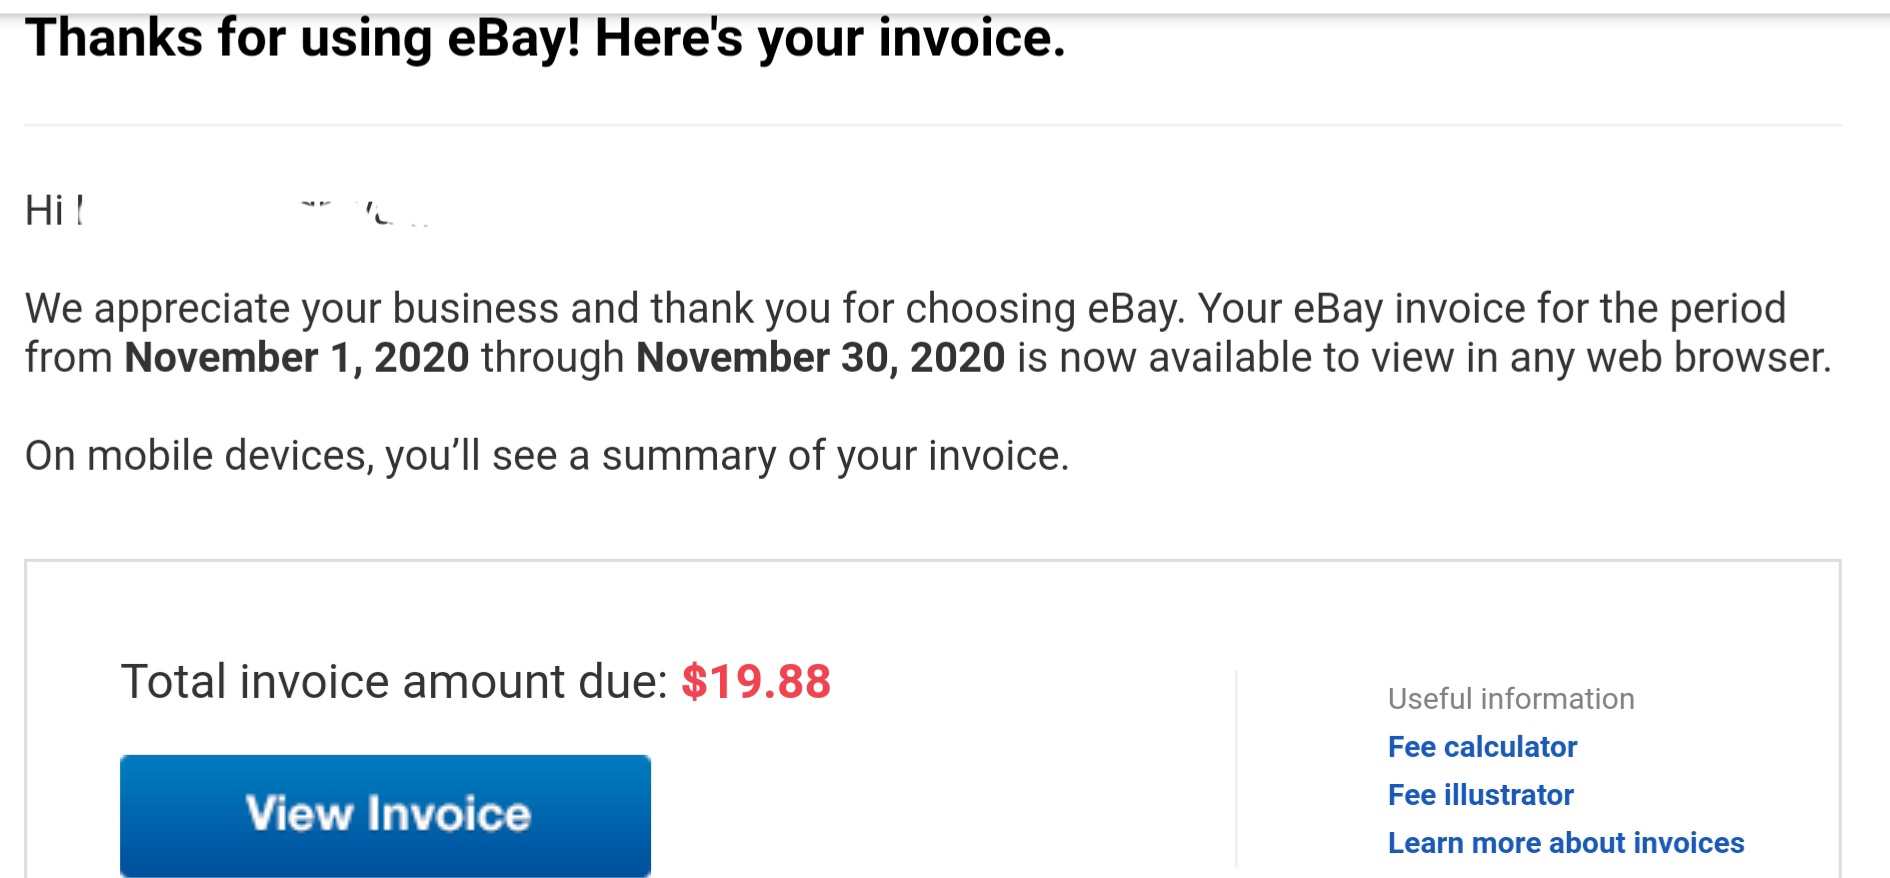Click the red $19.88 amount due

point(755,682)
